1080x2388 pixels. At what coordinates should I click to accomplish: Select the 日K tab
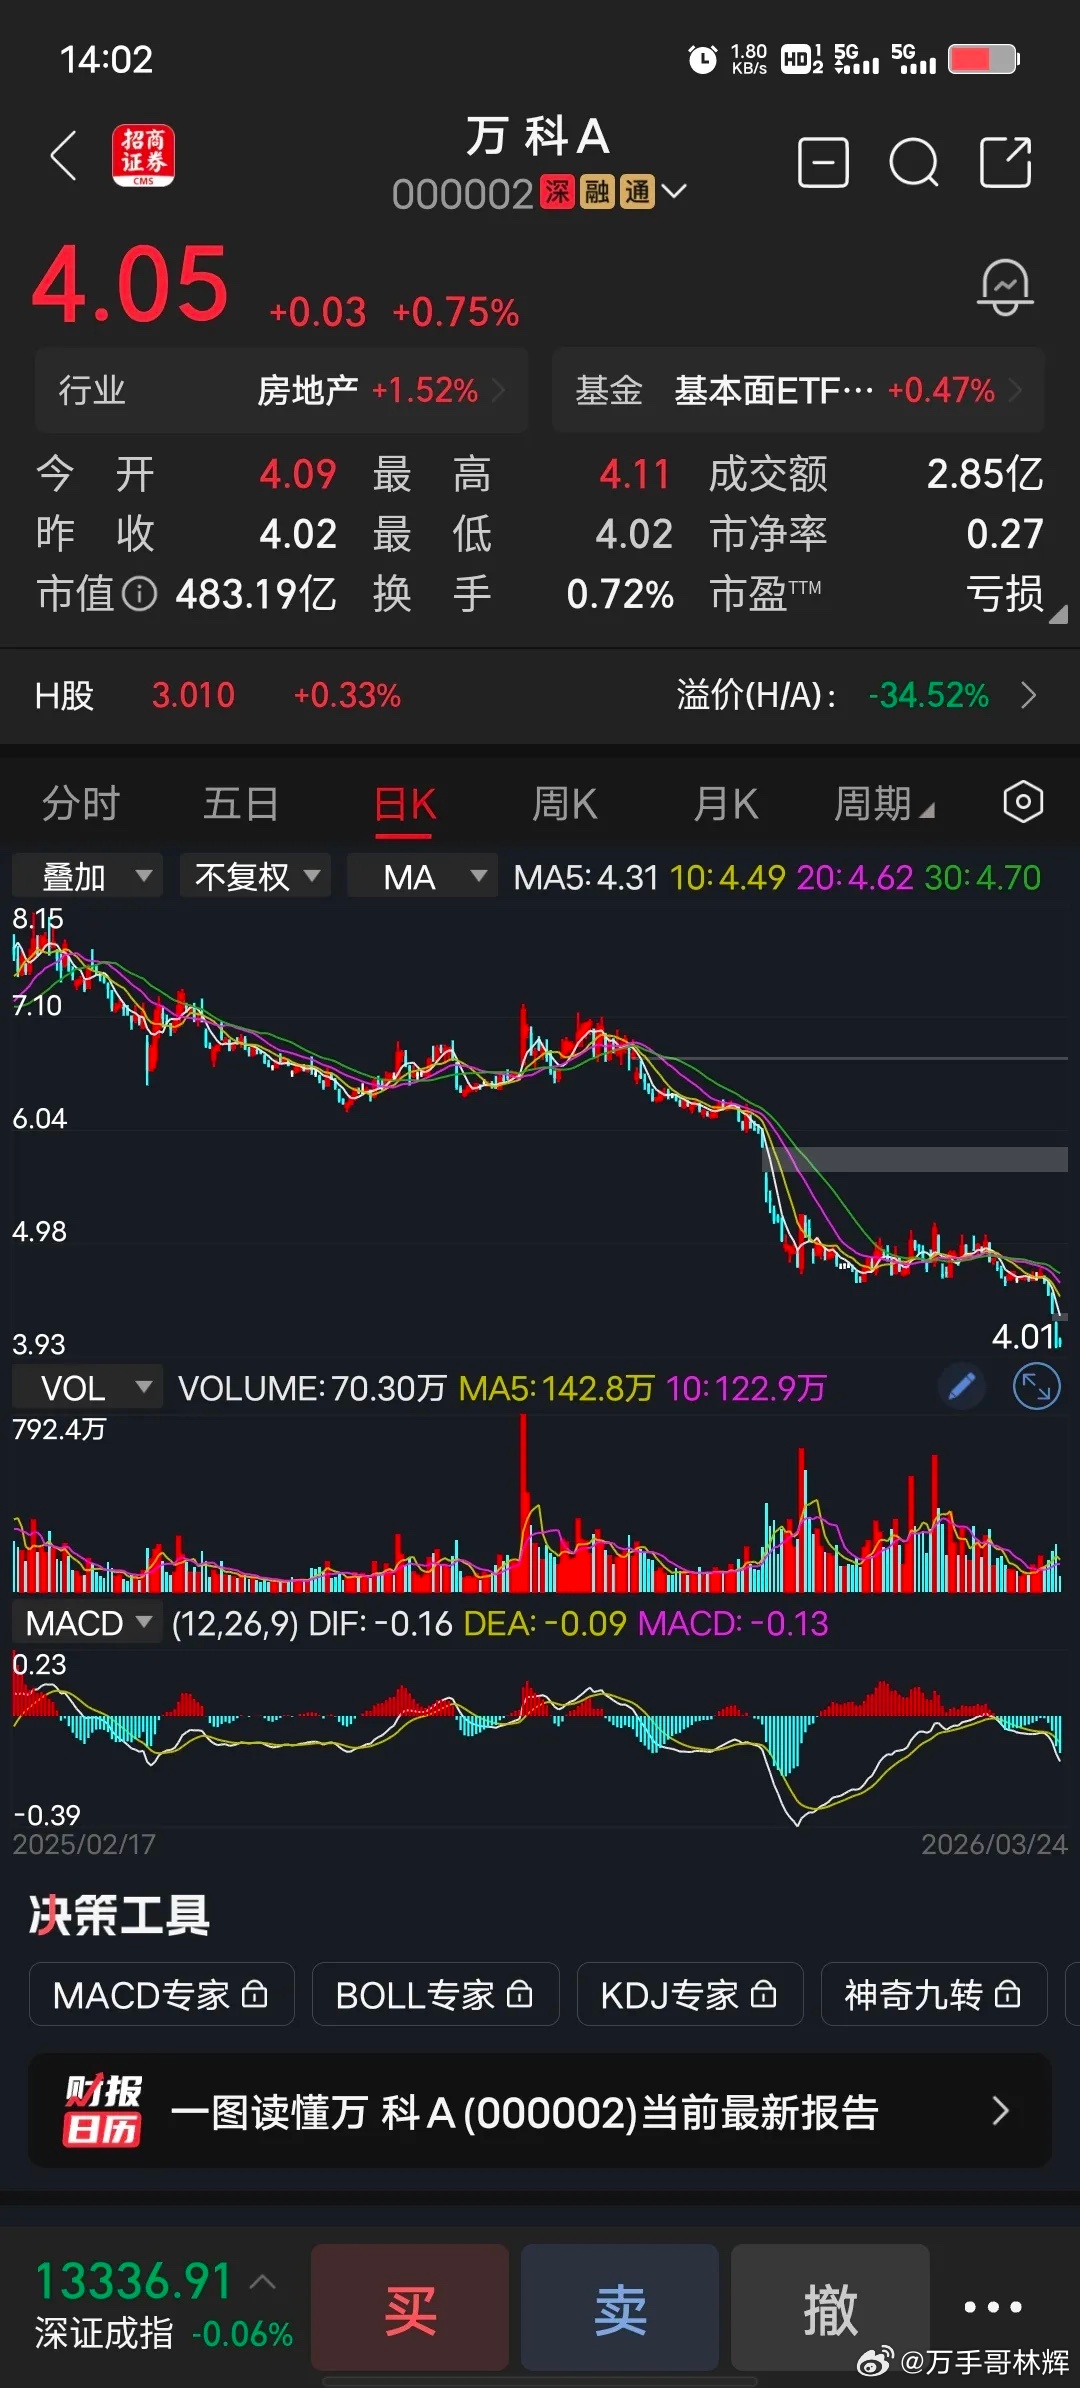(405, 805)
